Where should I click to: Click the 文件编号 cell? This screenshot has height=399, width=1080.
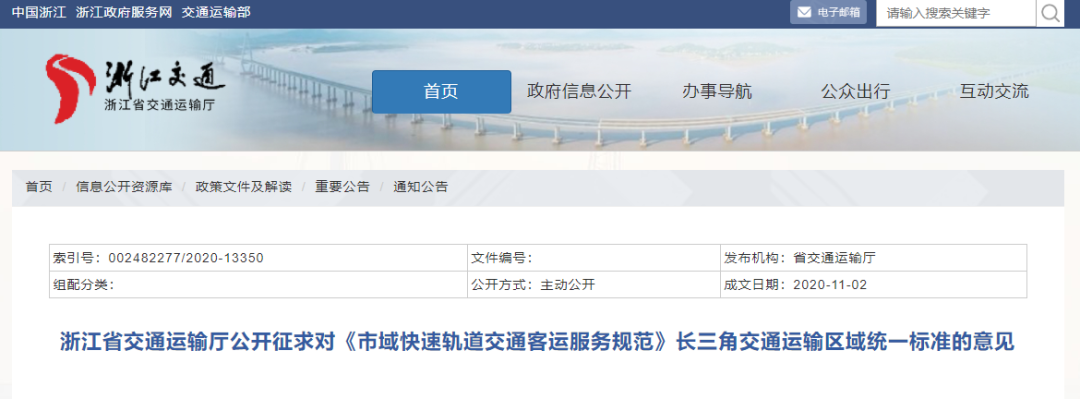click(593, 258)
